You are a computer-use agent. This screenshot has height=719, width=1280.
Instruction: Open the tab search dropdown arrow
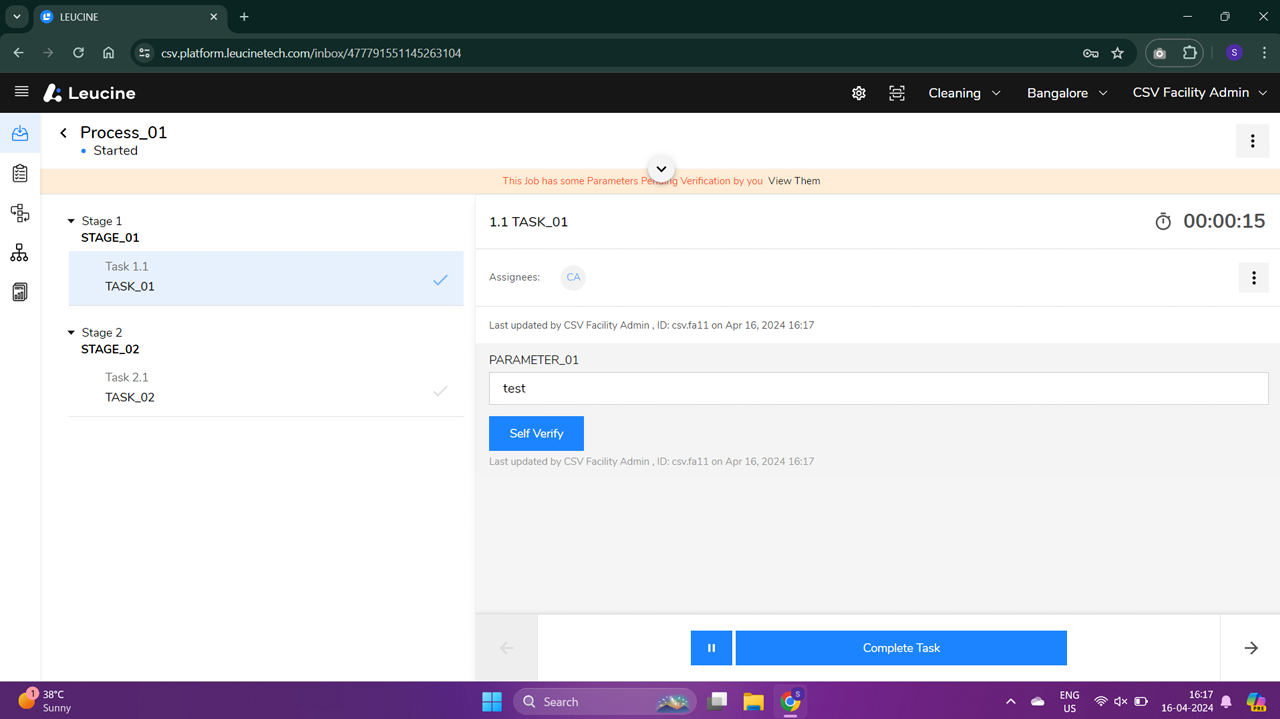click(17, 17)
